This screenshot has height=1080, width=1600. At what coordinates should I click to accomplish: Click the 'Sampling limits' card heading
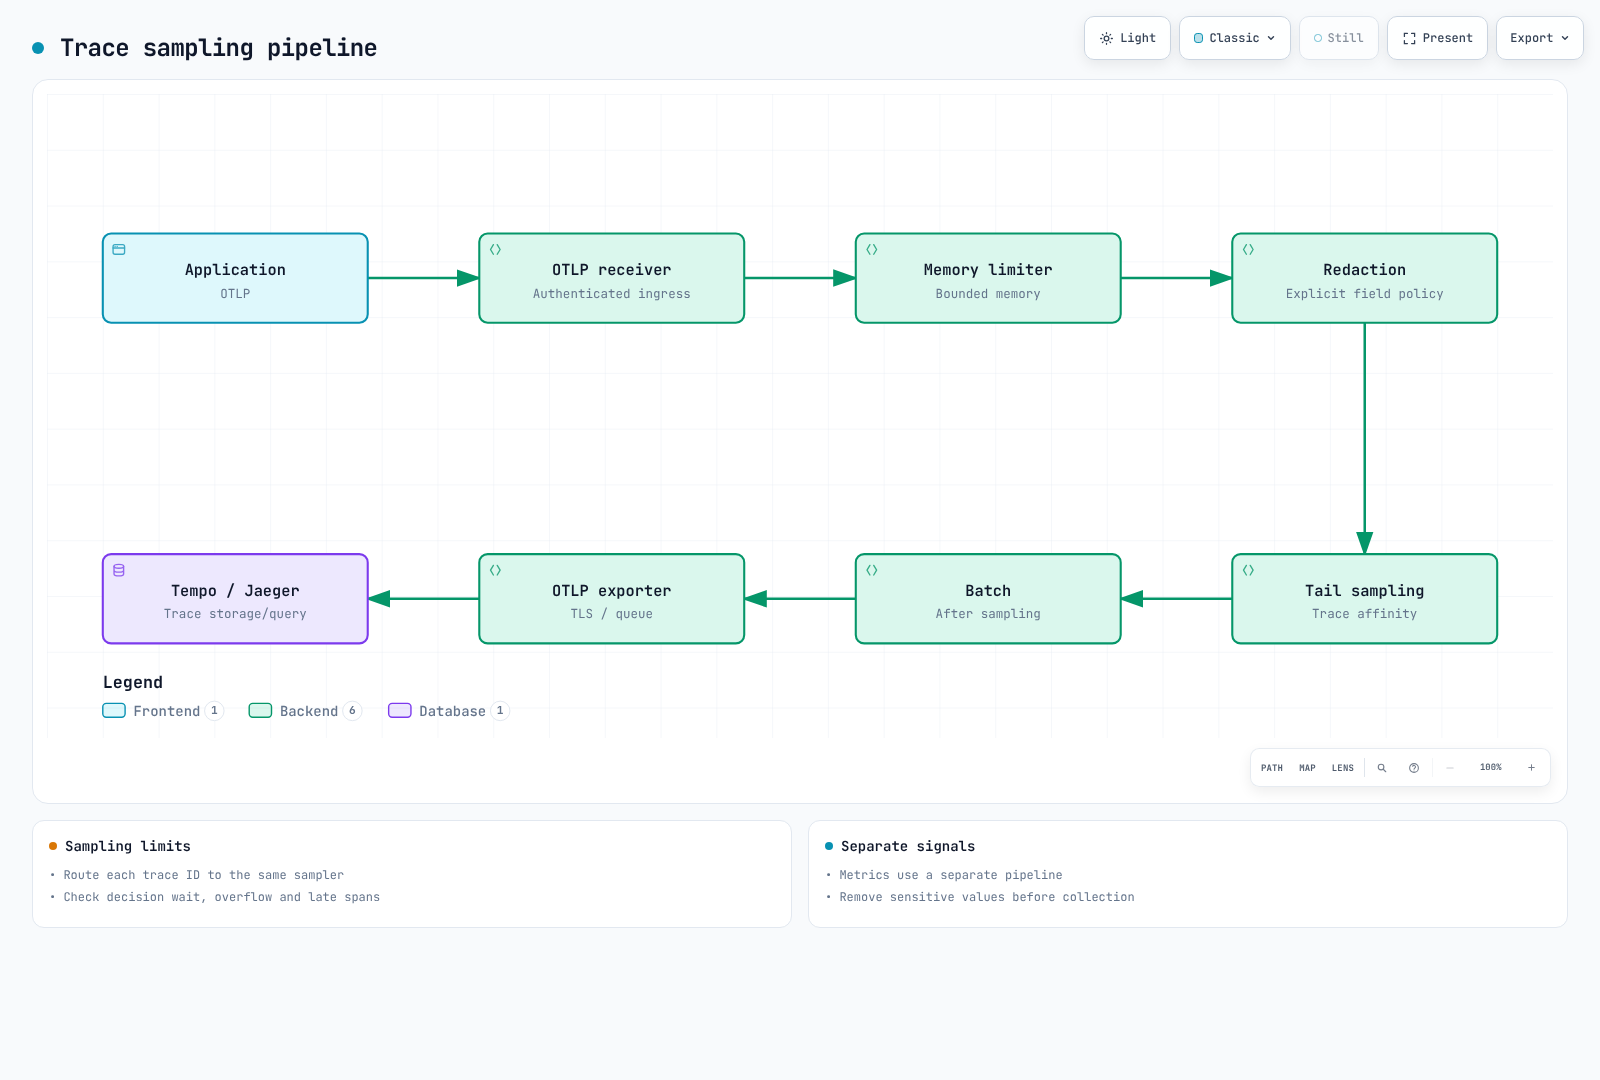(x=128, y=846)
